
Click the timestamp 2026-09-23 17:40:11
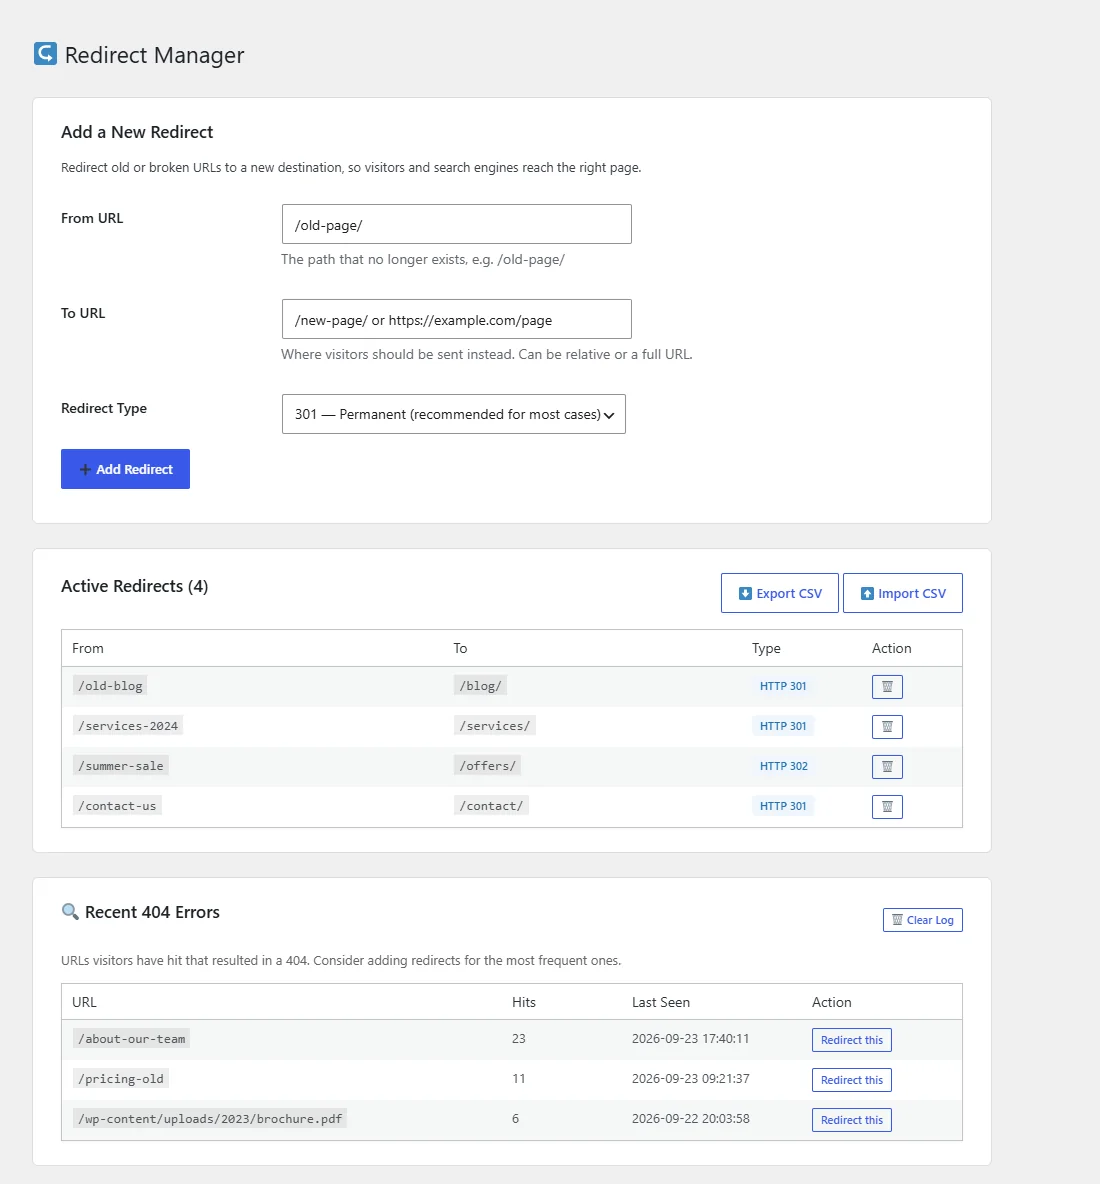(x=691, y=1038)
